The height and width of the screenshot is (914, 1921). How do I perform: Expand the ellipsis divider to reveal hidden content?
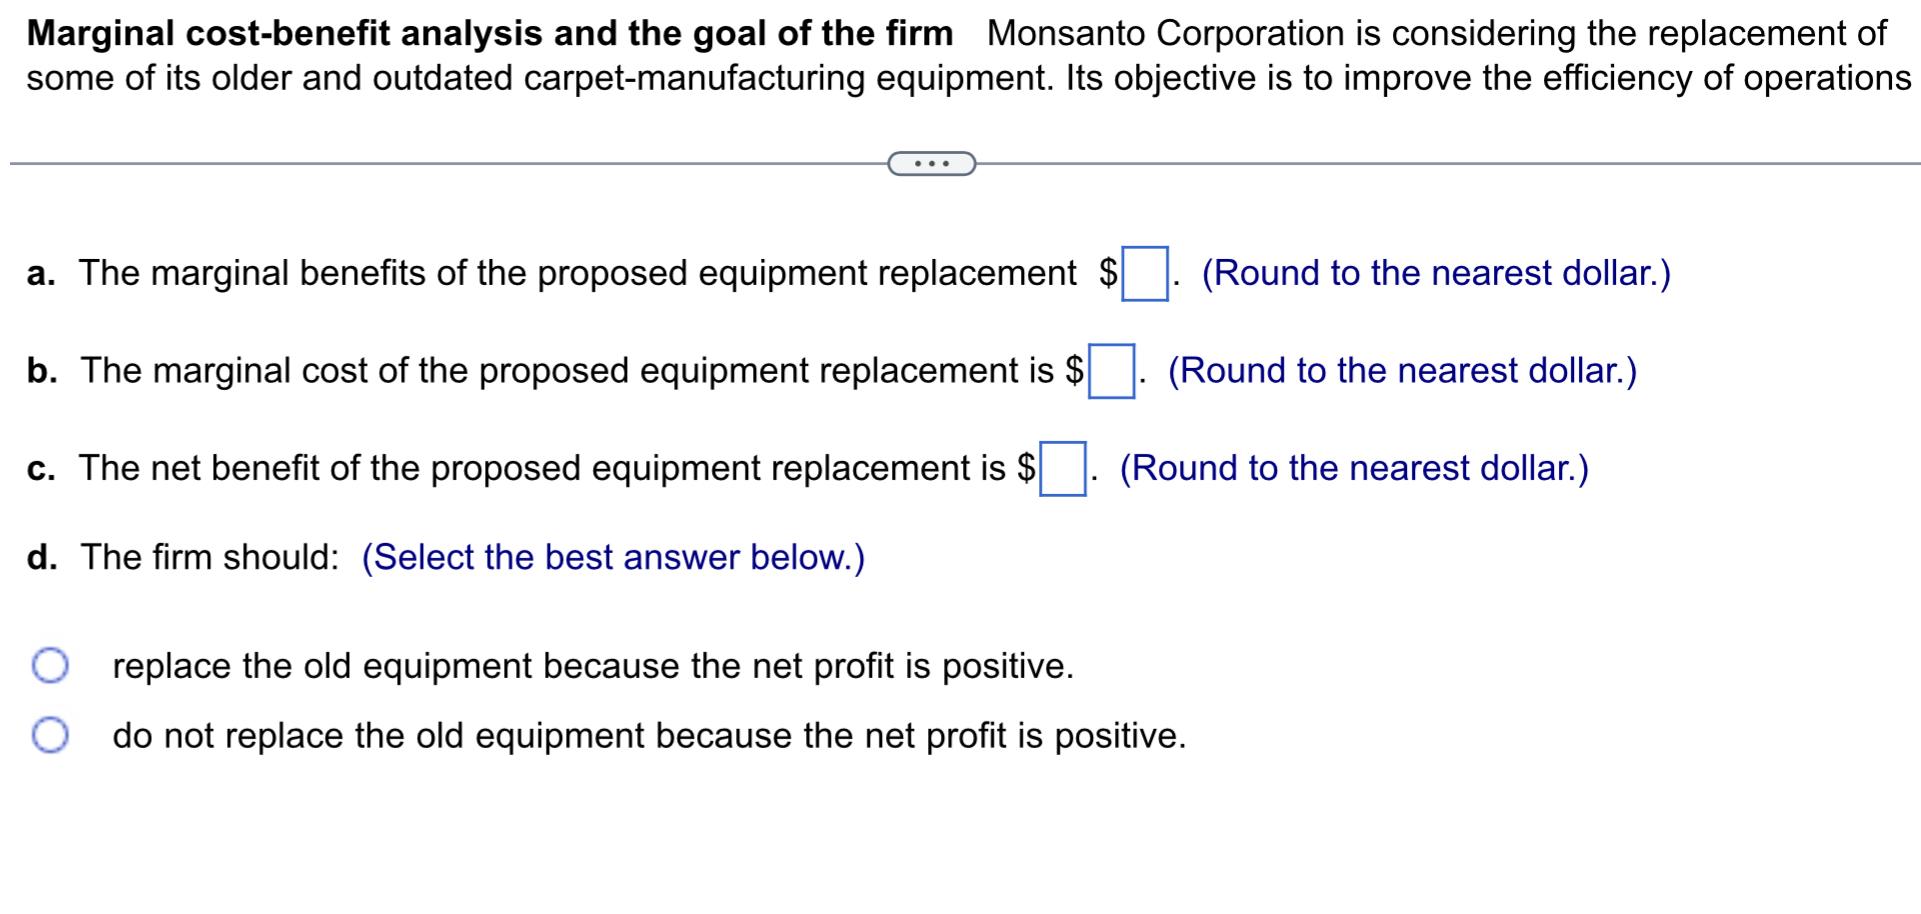pyautogui.click(x=931, y=162)
